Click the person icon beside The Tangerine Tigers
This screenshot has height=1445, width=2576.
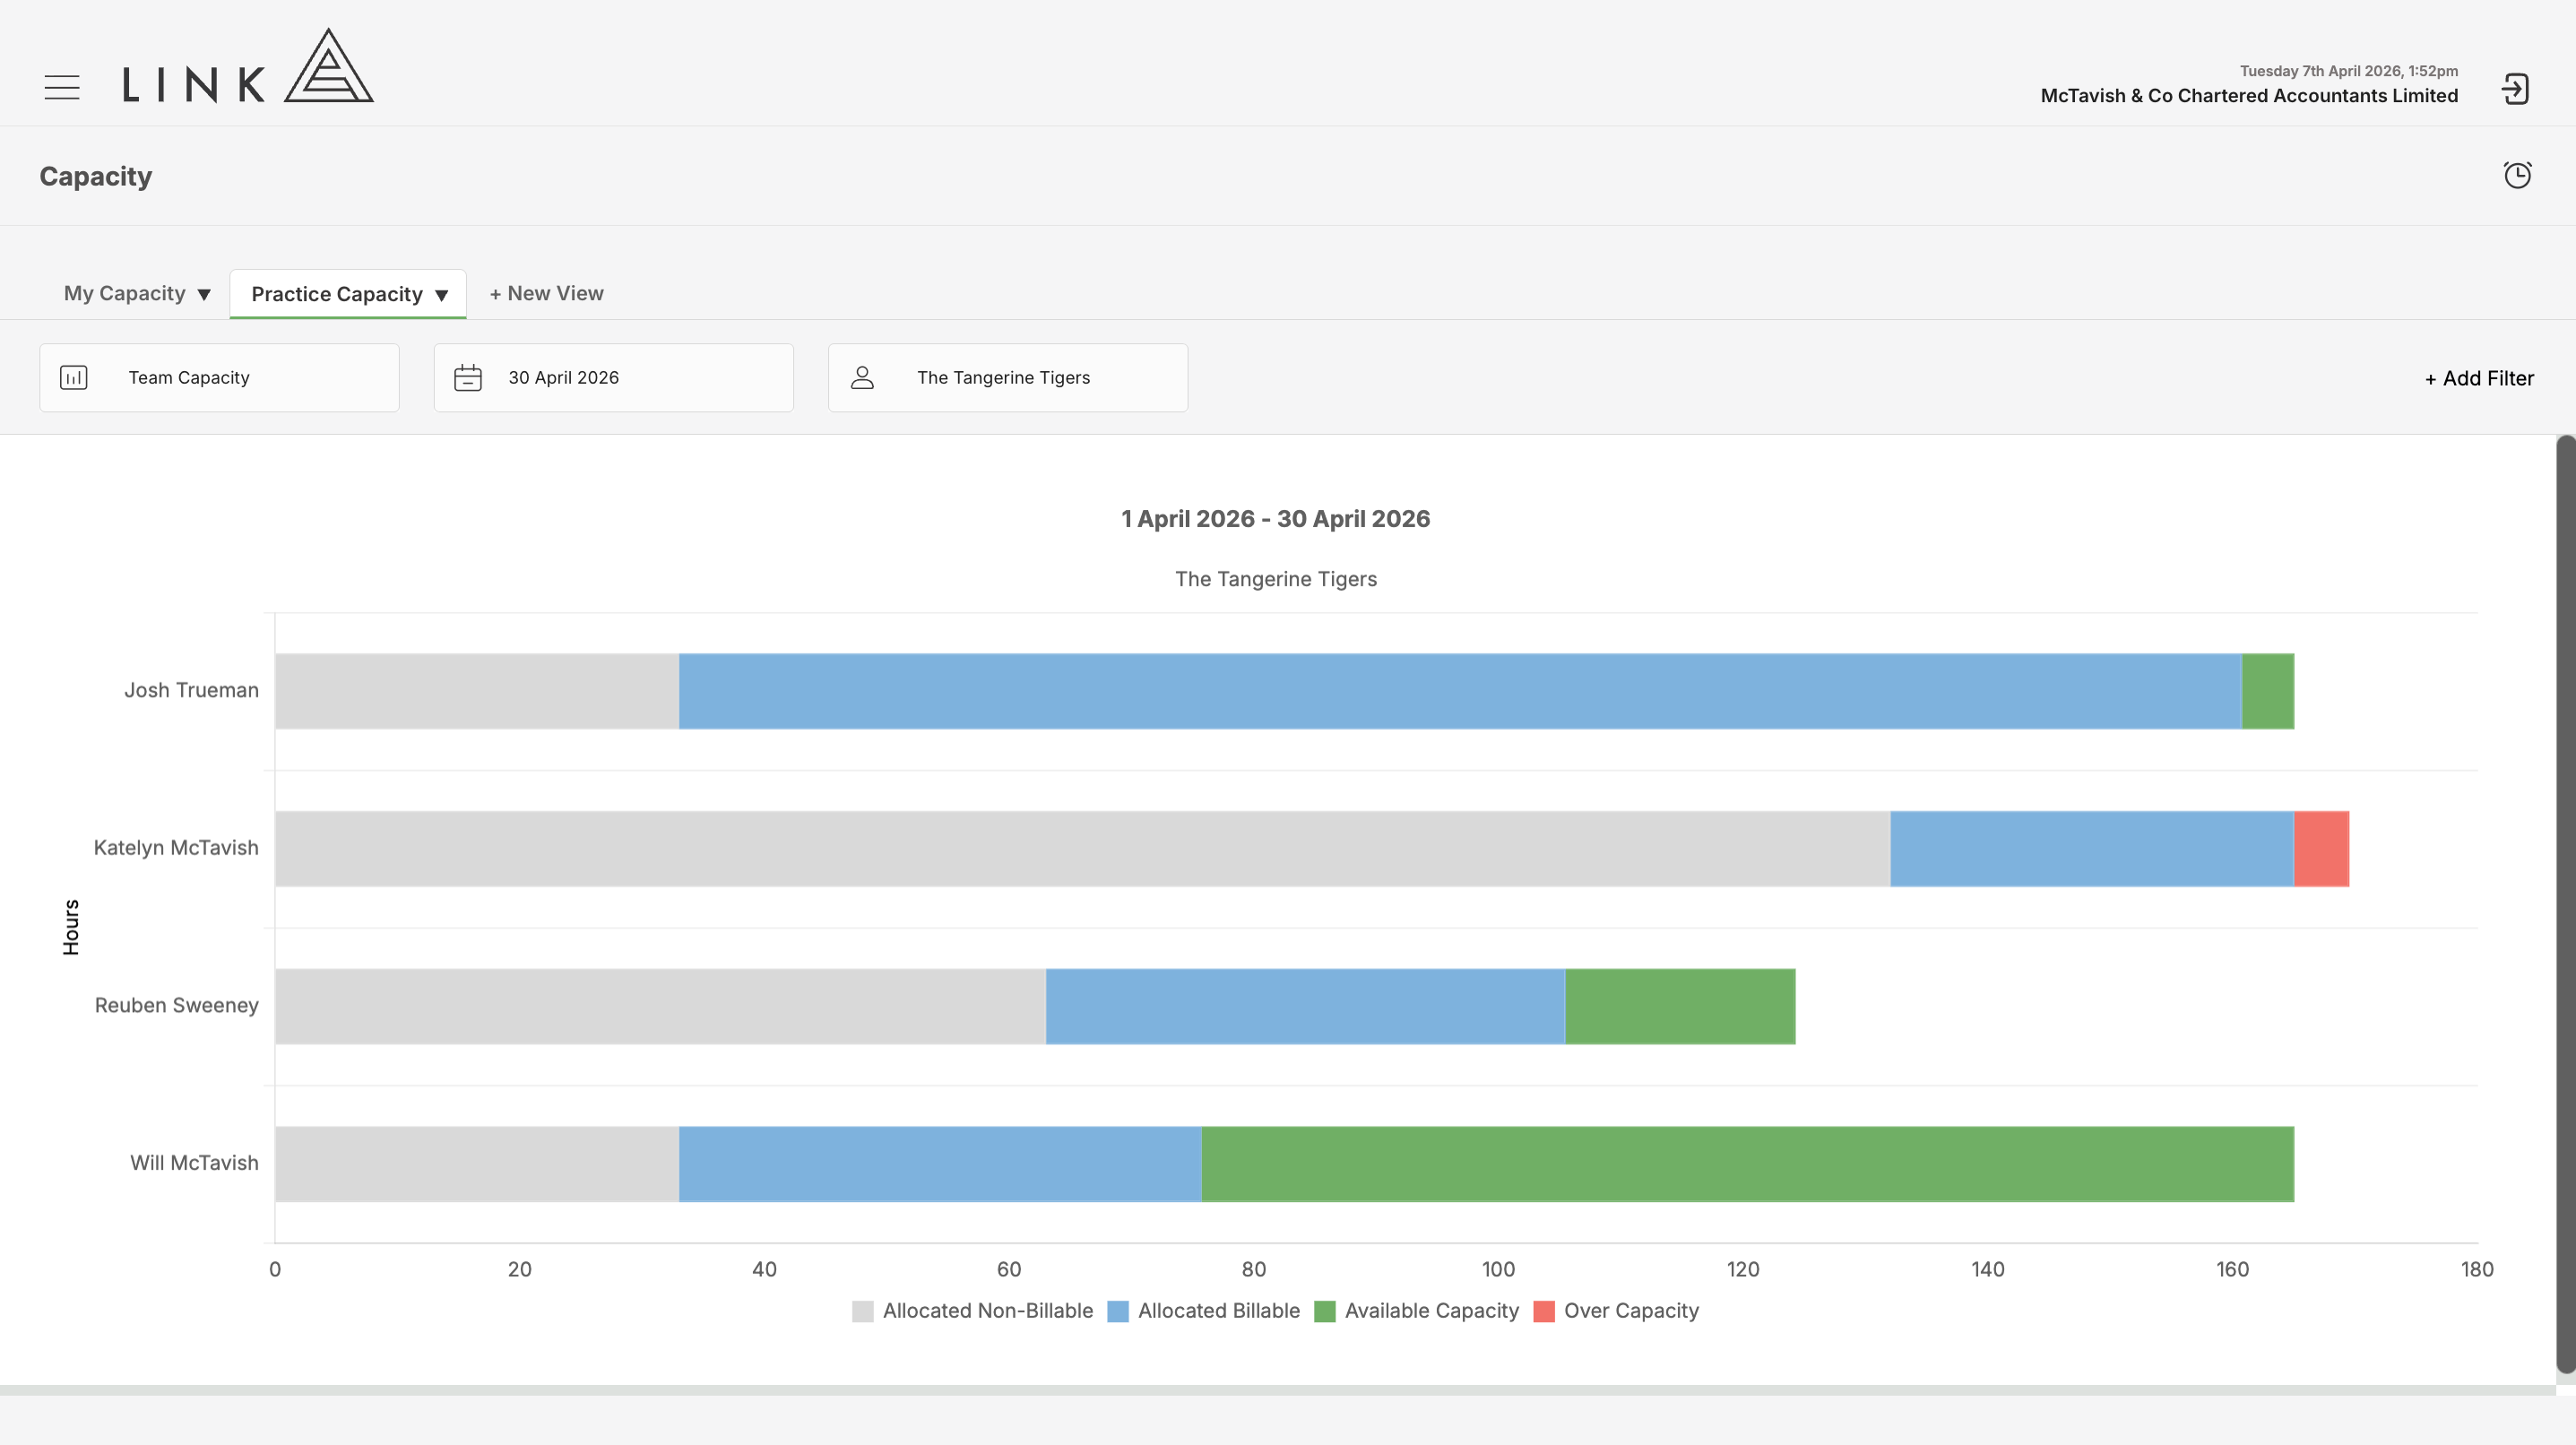coord(862,378)
